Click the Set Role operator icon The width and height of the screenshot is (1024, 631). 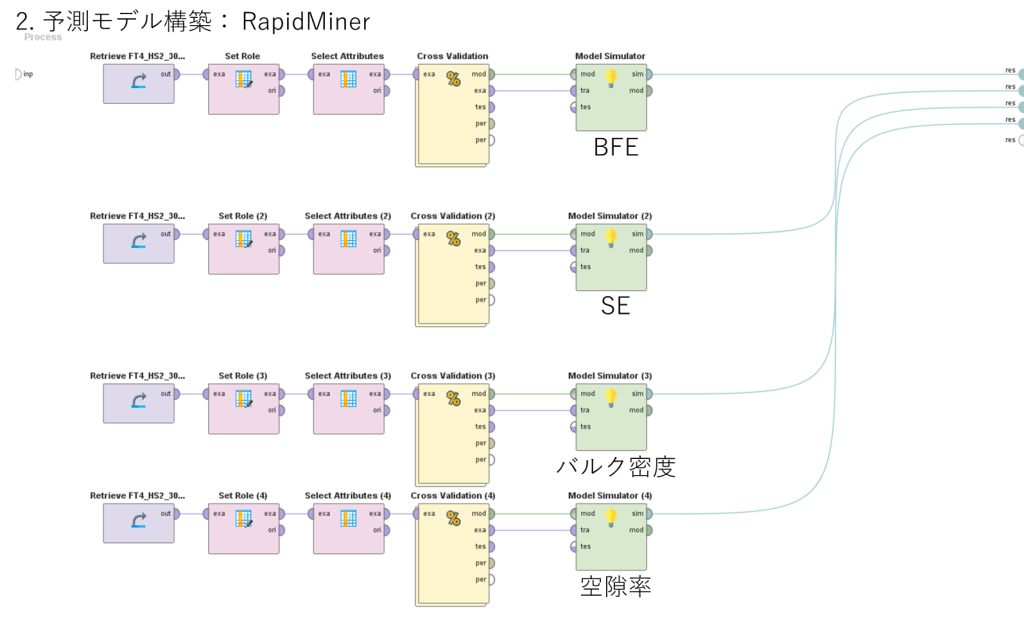(244, 80)
